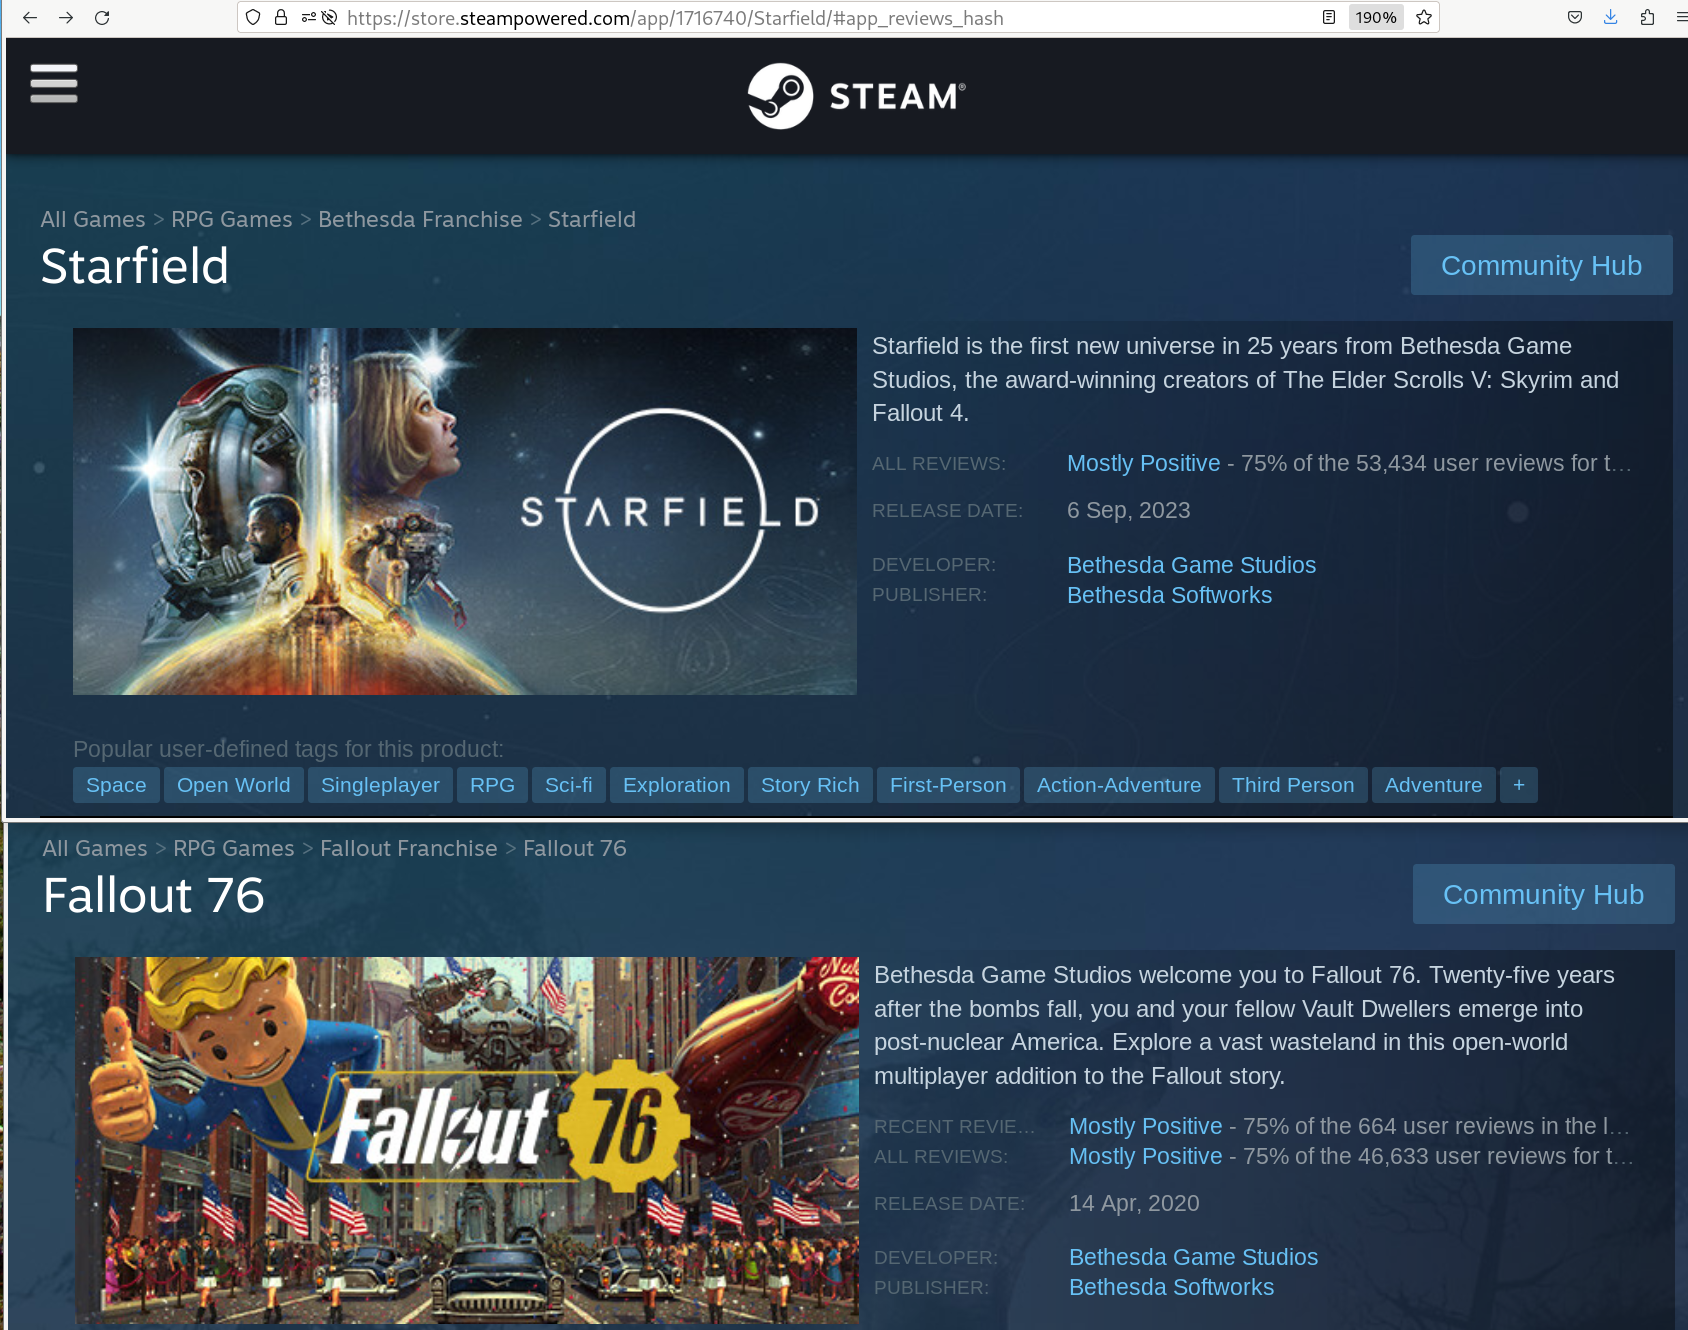Open the extensions puzzle icon
This screenshot has width=1688, height=1330.
click(x=1647, y=17)
